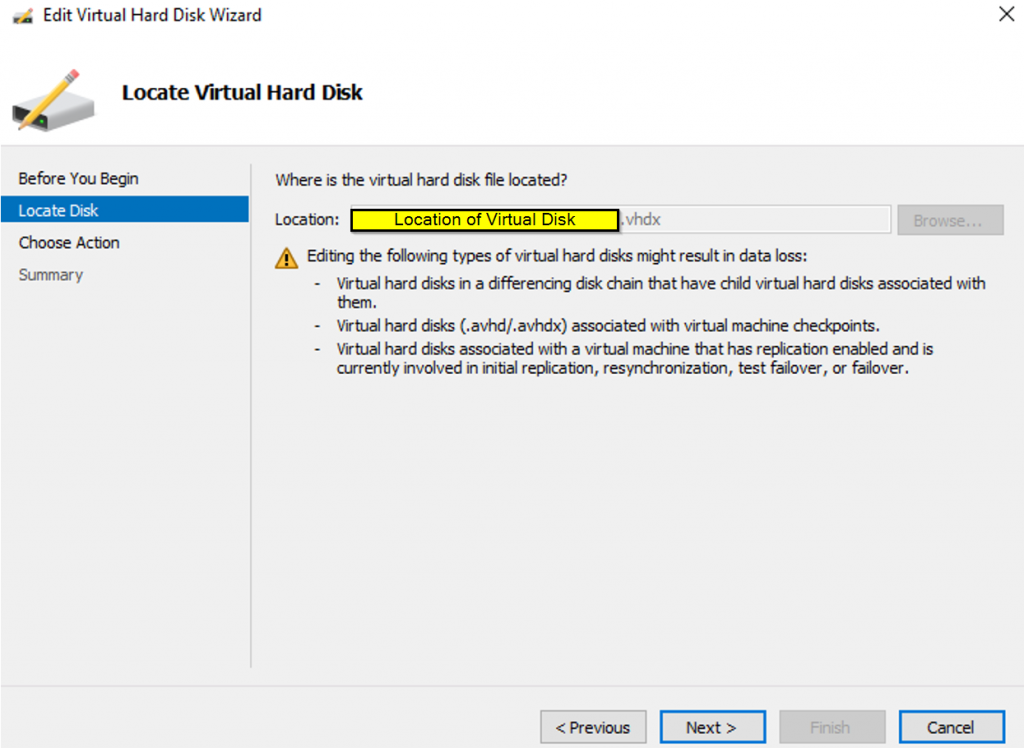Click the Location: field label
This screenshot has height=748, width=1024.
tap(307, 220)
